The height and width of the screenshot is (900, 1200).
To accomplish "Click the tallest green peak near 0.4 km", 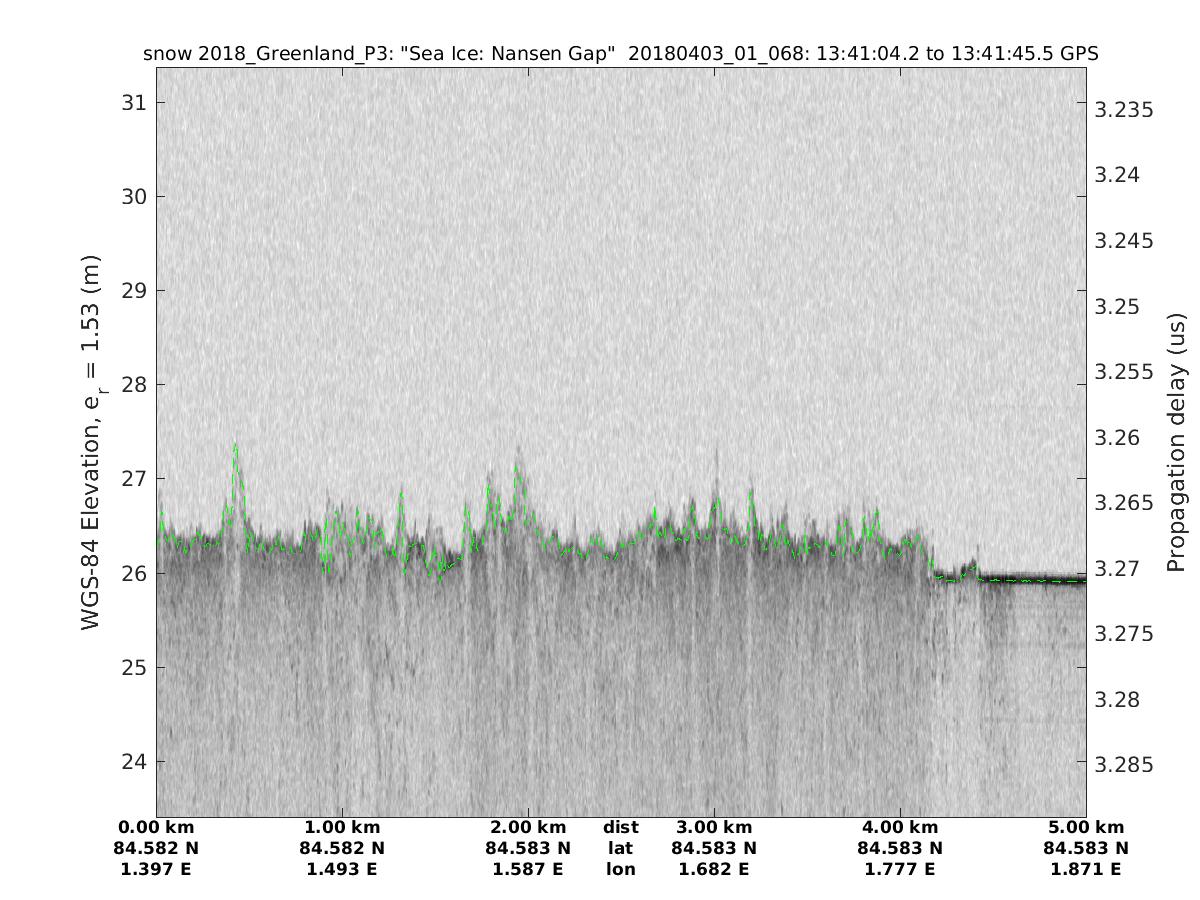I will (x=235, y=446).
